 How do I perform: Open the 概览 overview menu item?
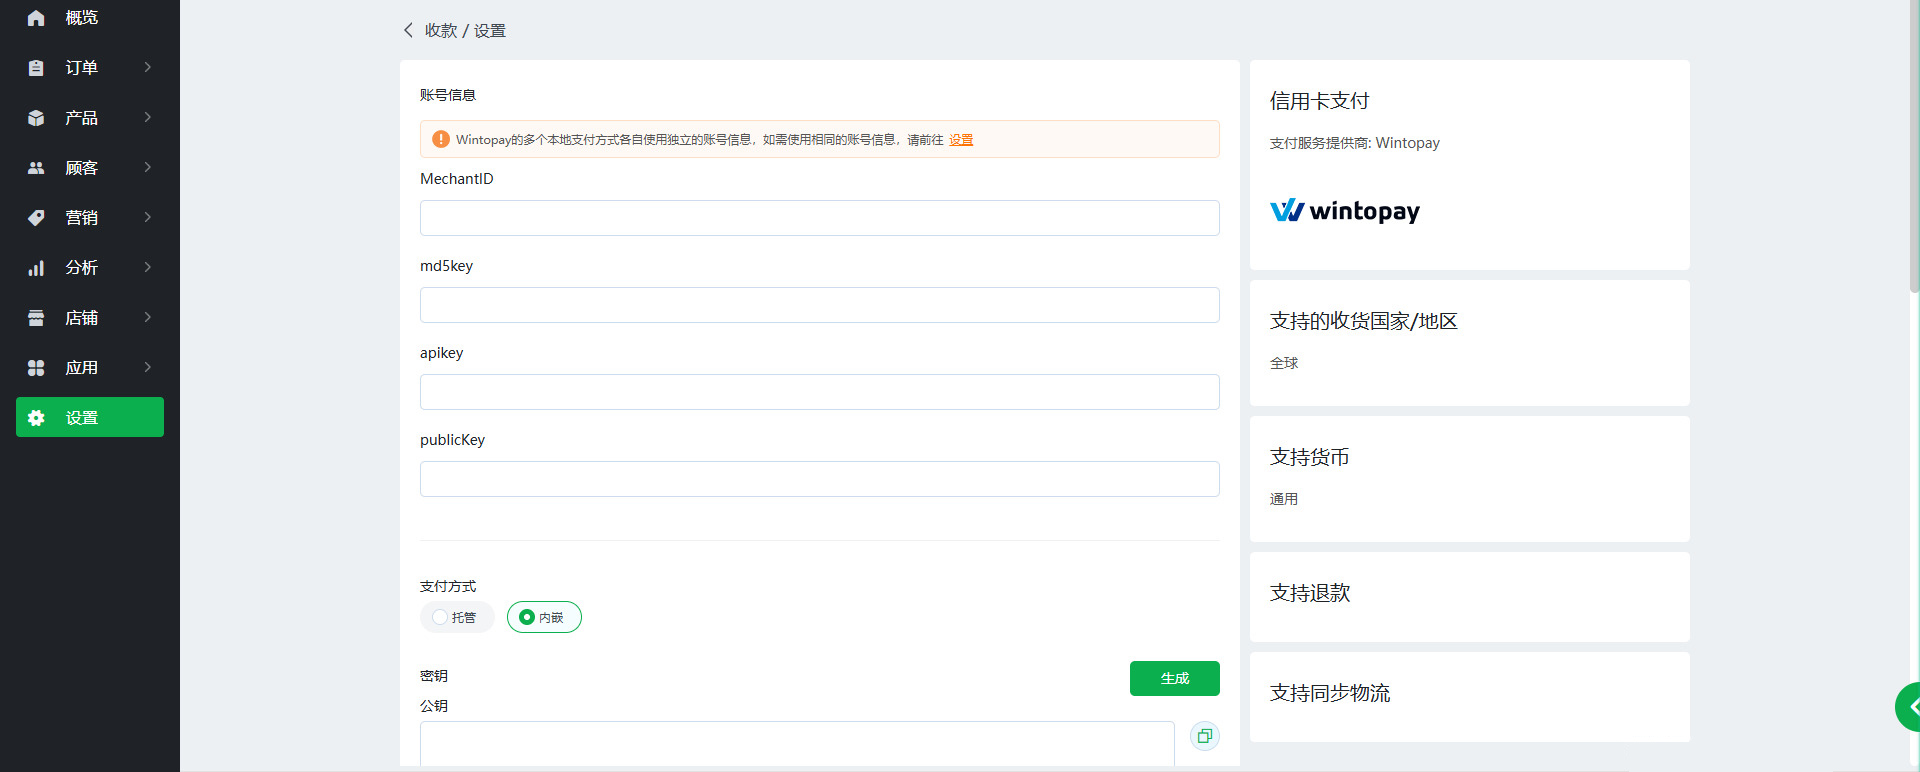pyautogui.click(x=82, y=18)
